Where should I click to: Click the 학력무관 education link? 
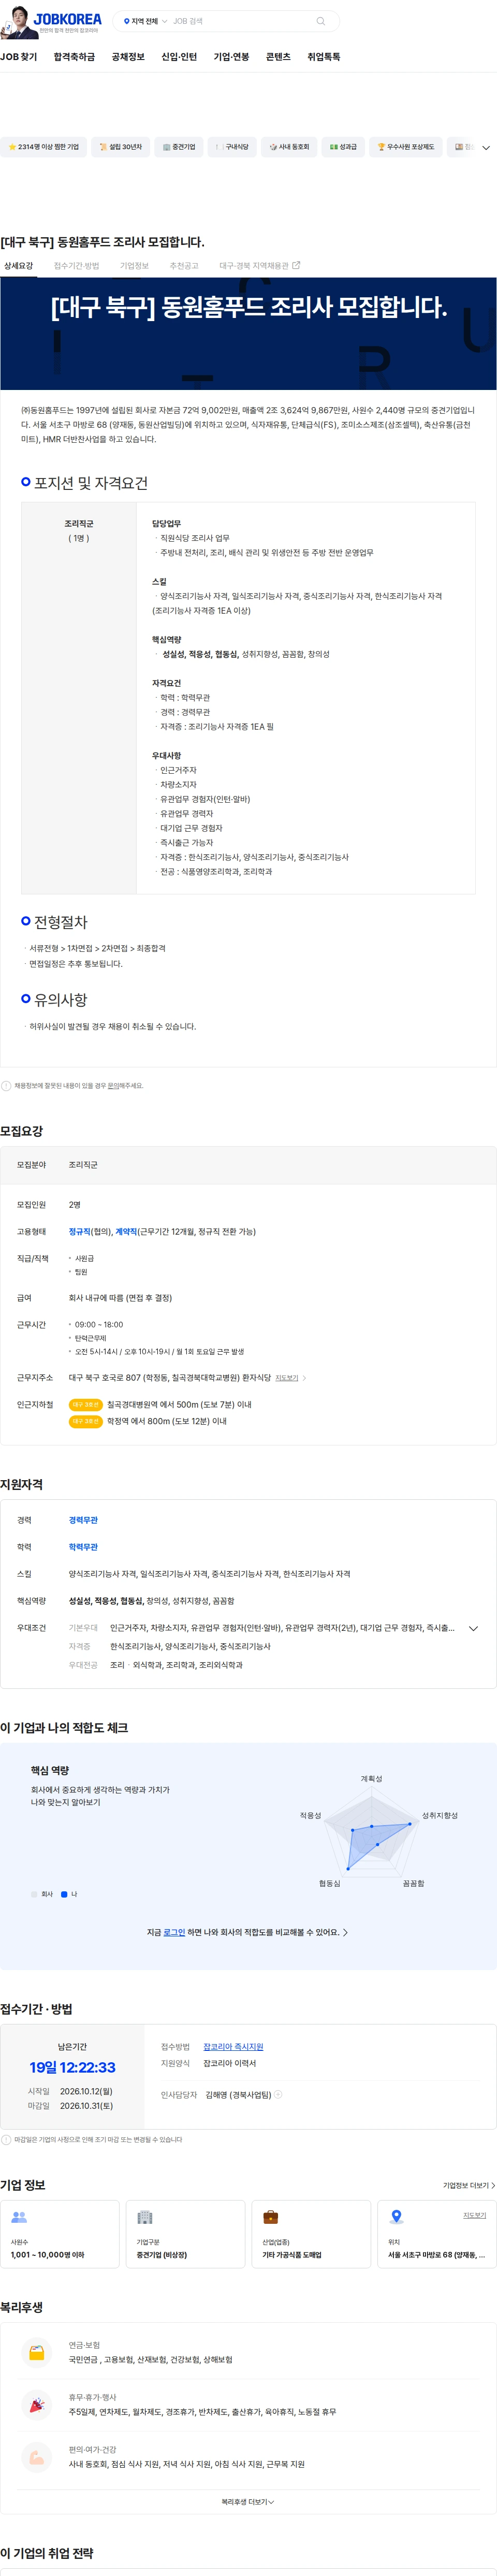pos(83,1547)
